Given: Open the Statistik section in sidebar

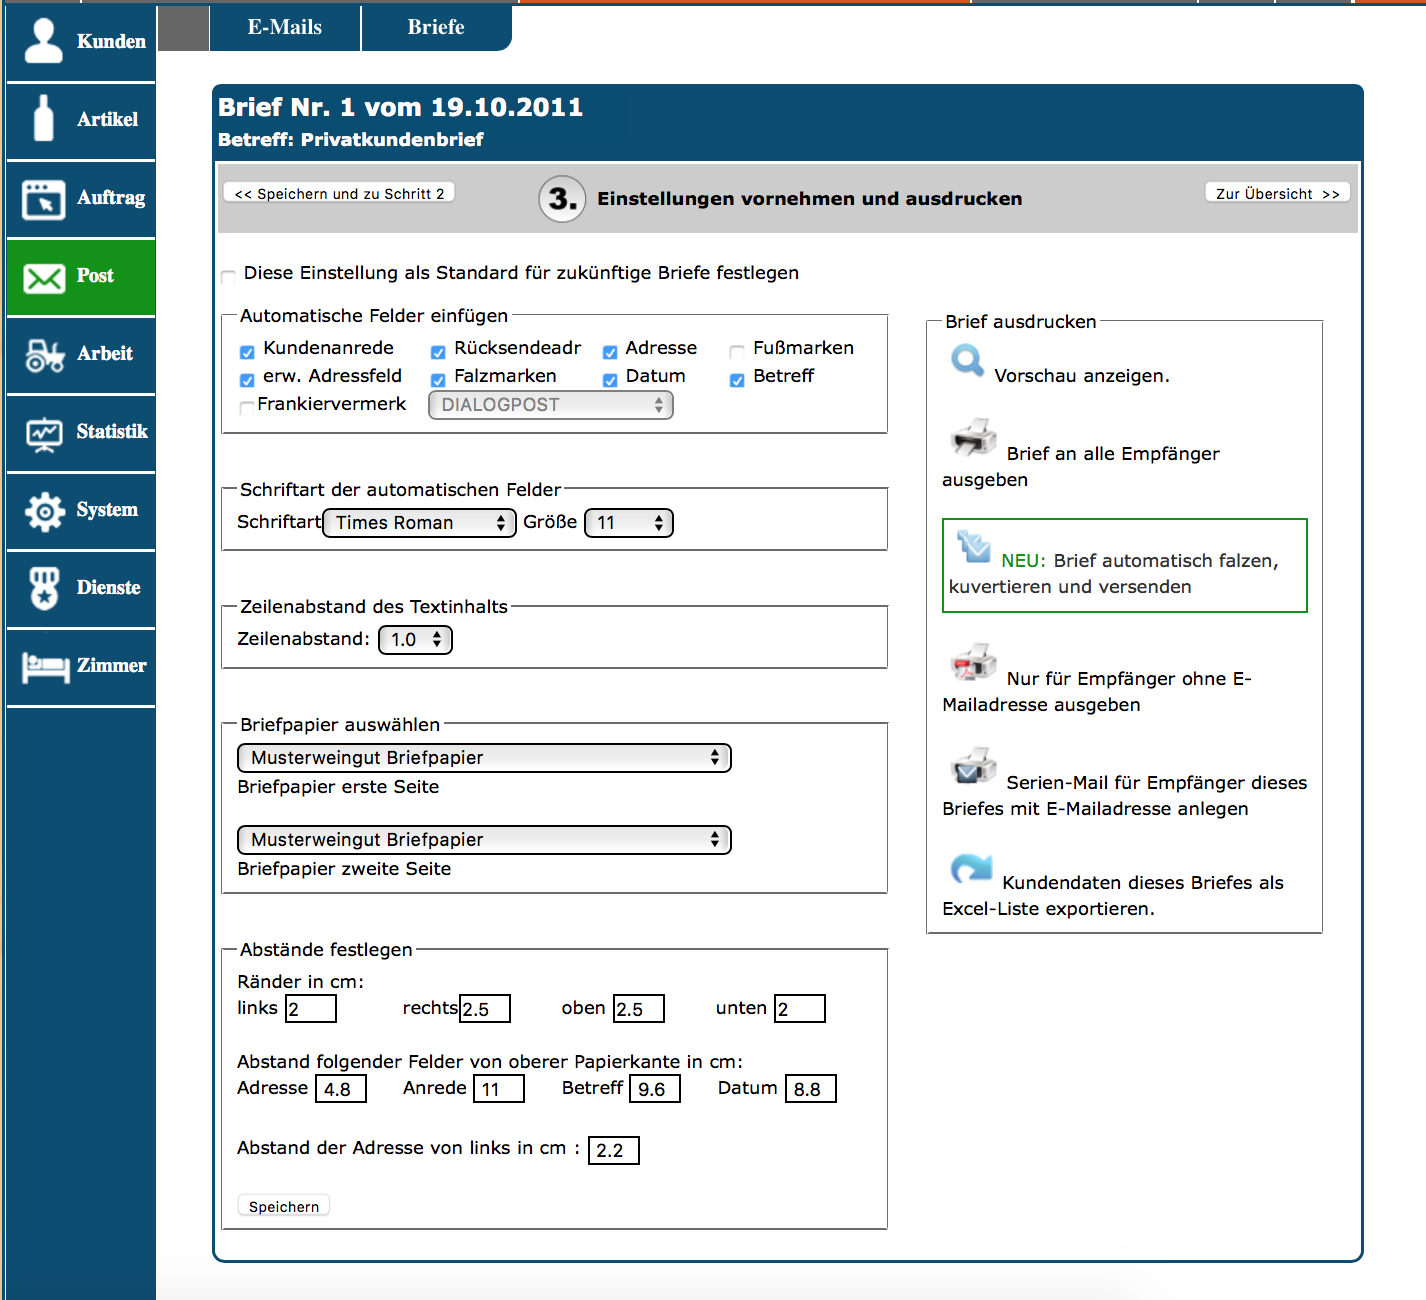Looking at the screenshot, I should 81,432.
